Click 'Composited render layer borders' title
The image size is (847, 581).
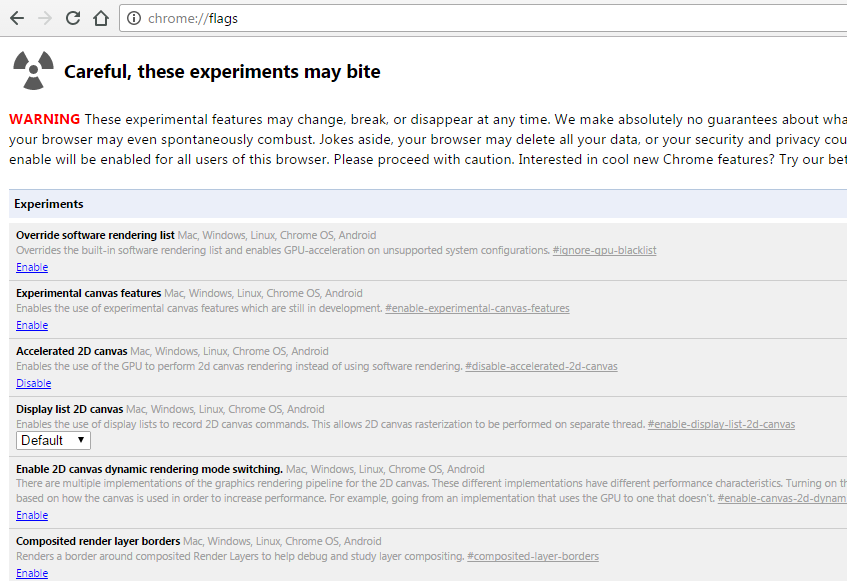point(98,541)
